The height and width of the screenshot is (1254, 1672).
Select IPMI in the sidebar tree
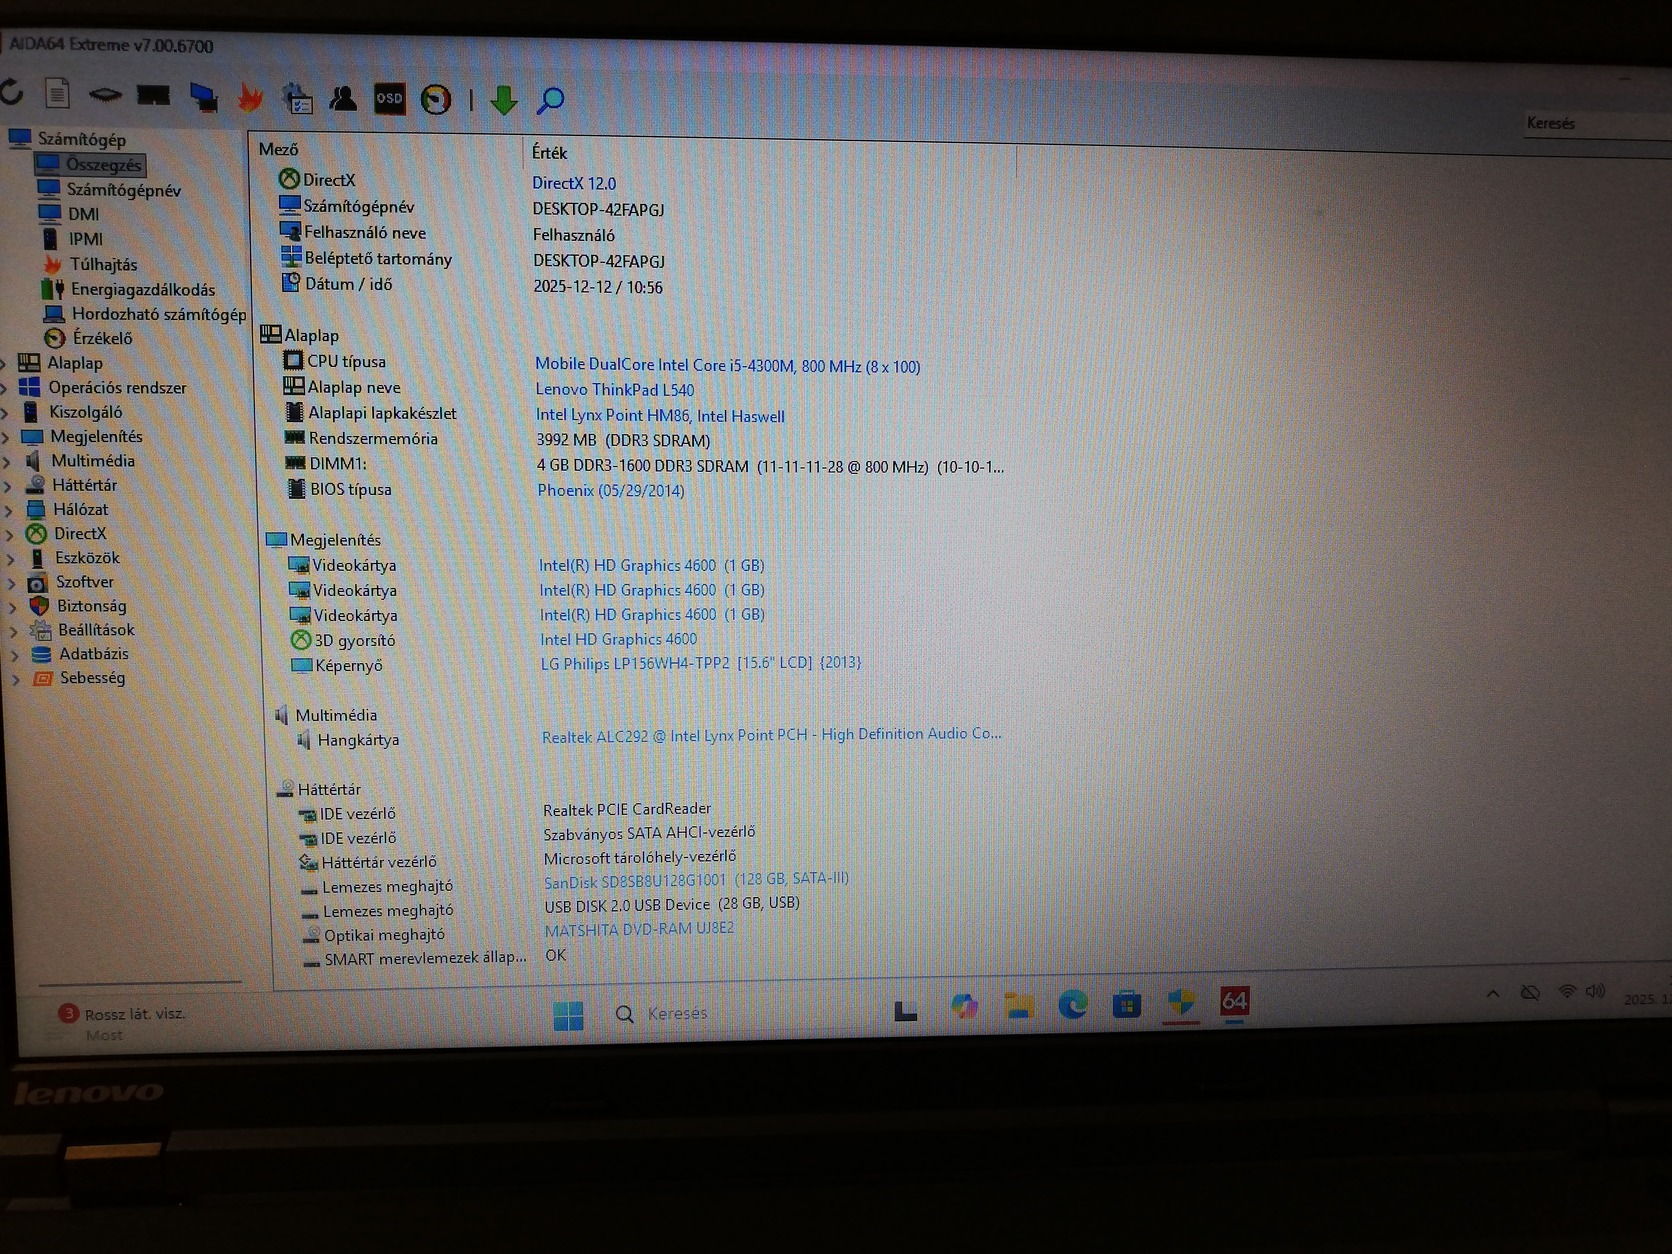coord(72,239)
